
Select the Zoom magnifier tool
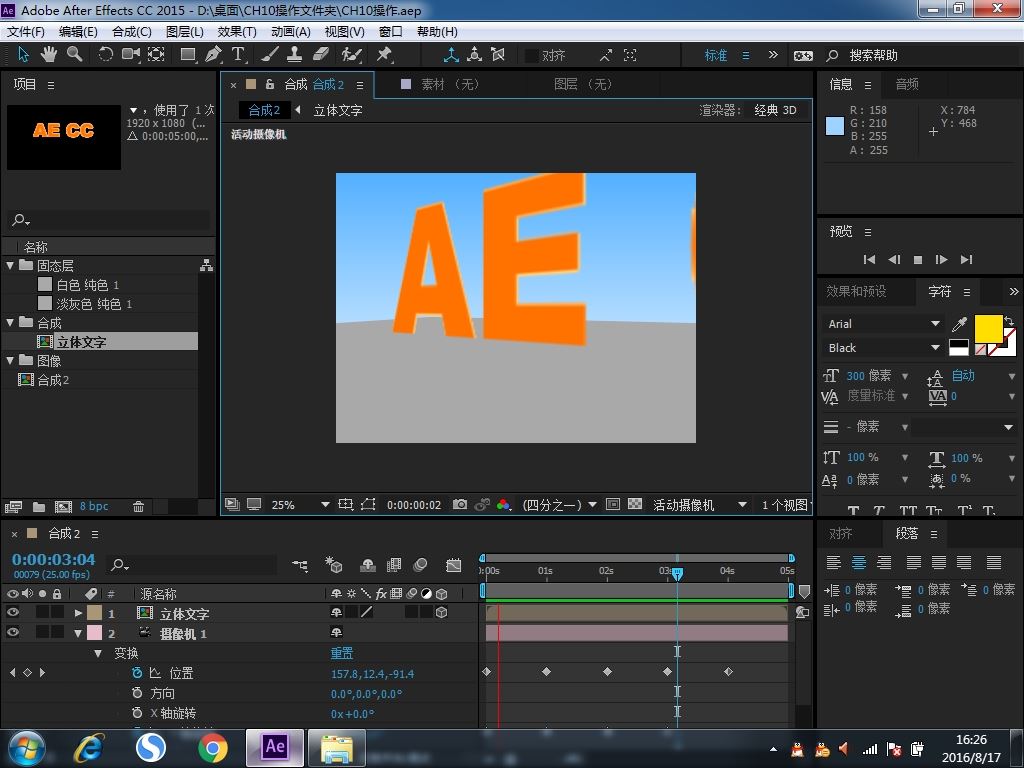click(74, 54)
